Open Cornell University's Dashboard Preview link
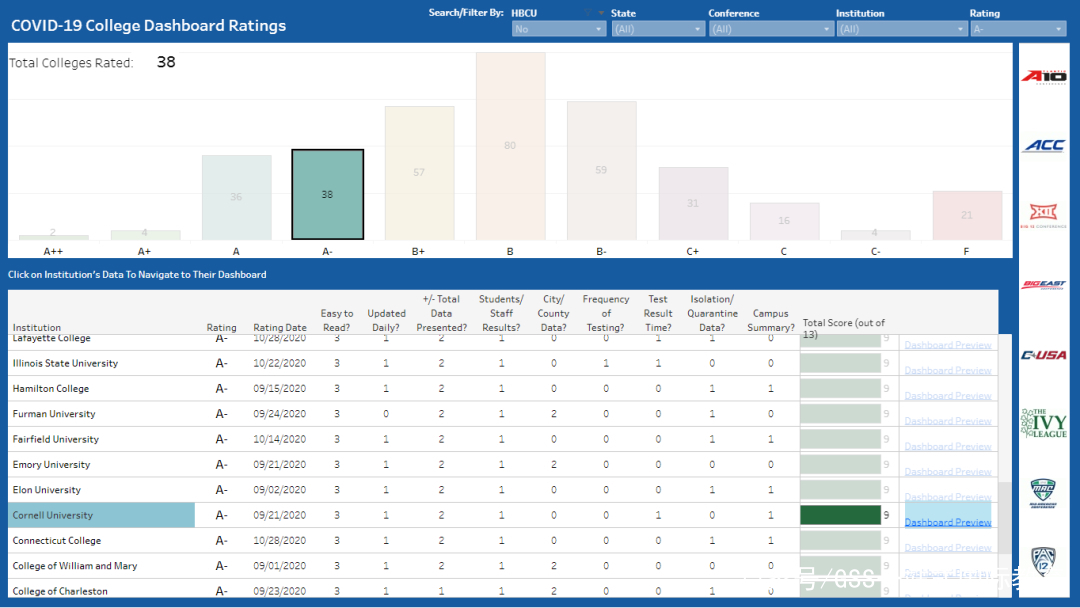1080x608 pixels. click(x=948, y=522)
